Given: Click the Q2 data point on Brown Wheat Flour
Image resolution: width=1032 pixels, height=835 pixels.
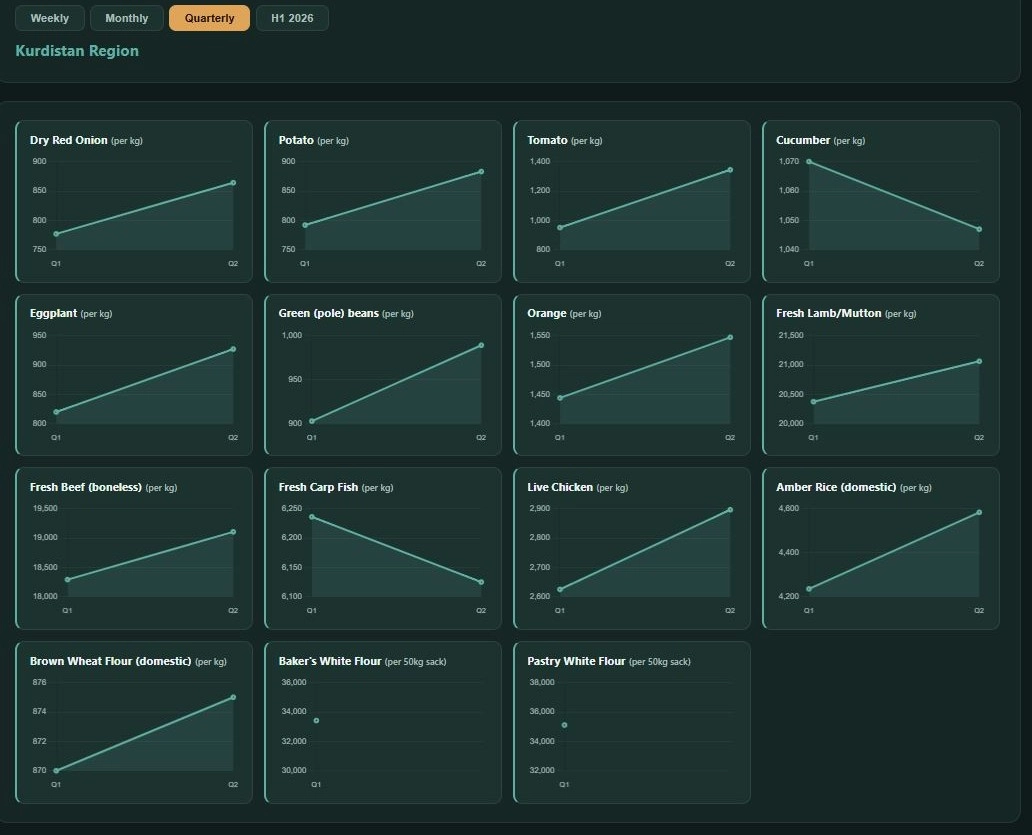Looking at the screenshot, I should point(233,697).
